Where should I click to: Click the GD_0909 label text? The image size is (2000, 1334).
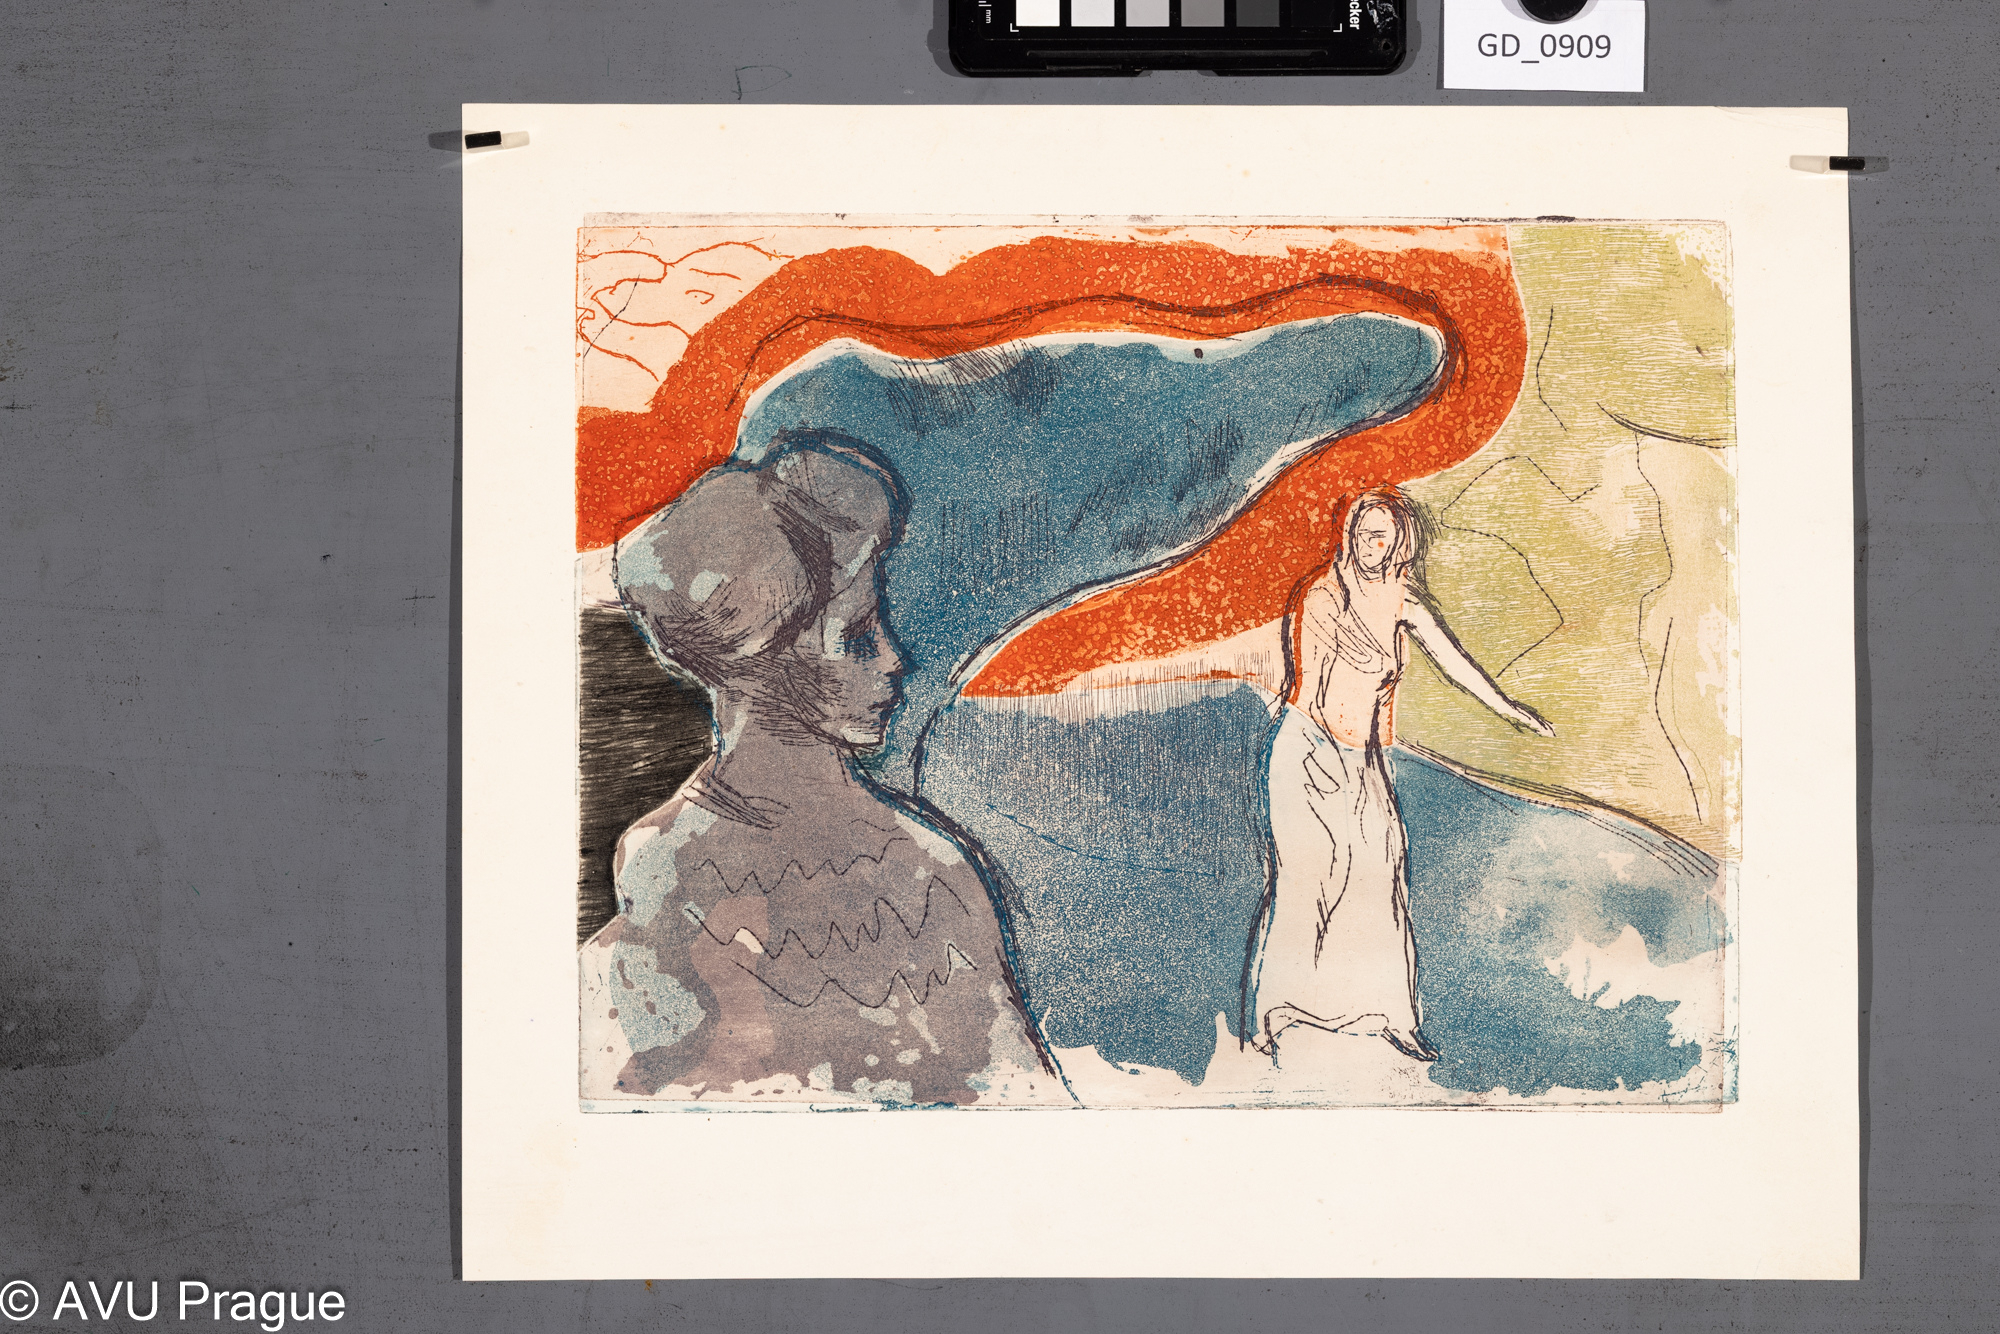[1543, 47]
